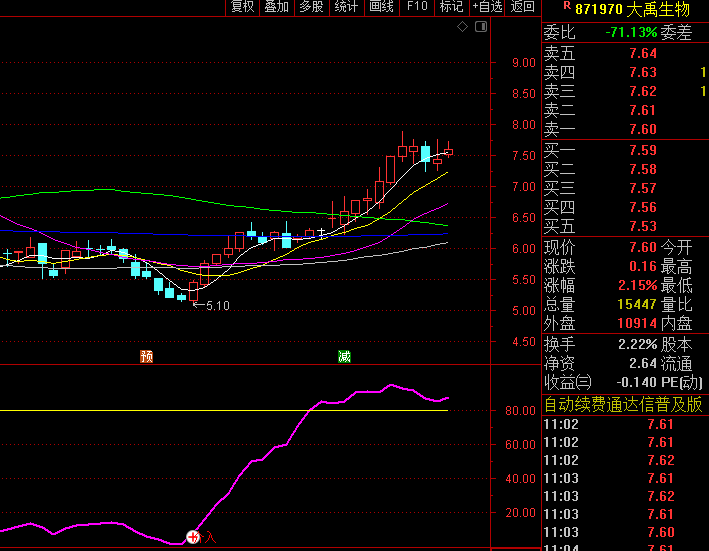Toggle the side panel layout icon
709x551 pixels.
[x=481, y=27]
